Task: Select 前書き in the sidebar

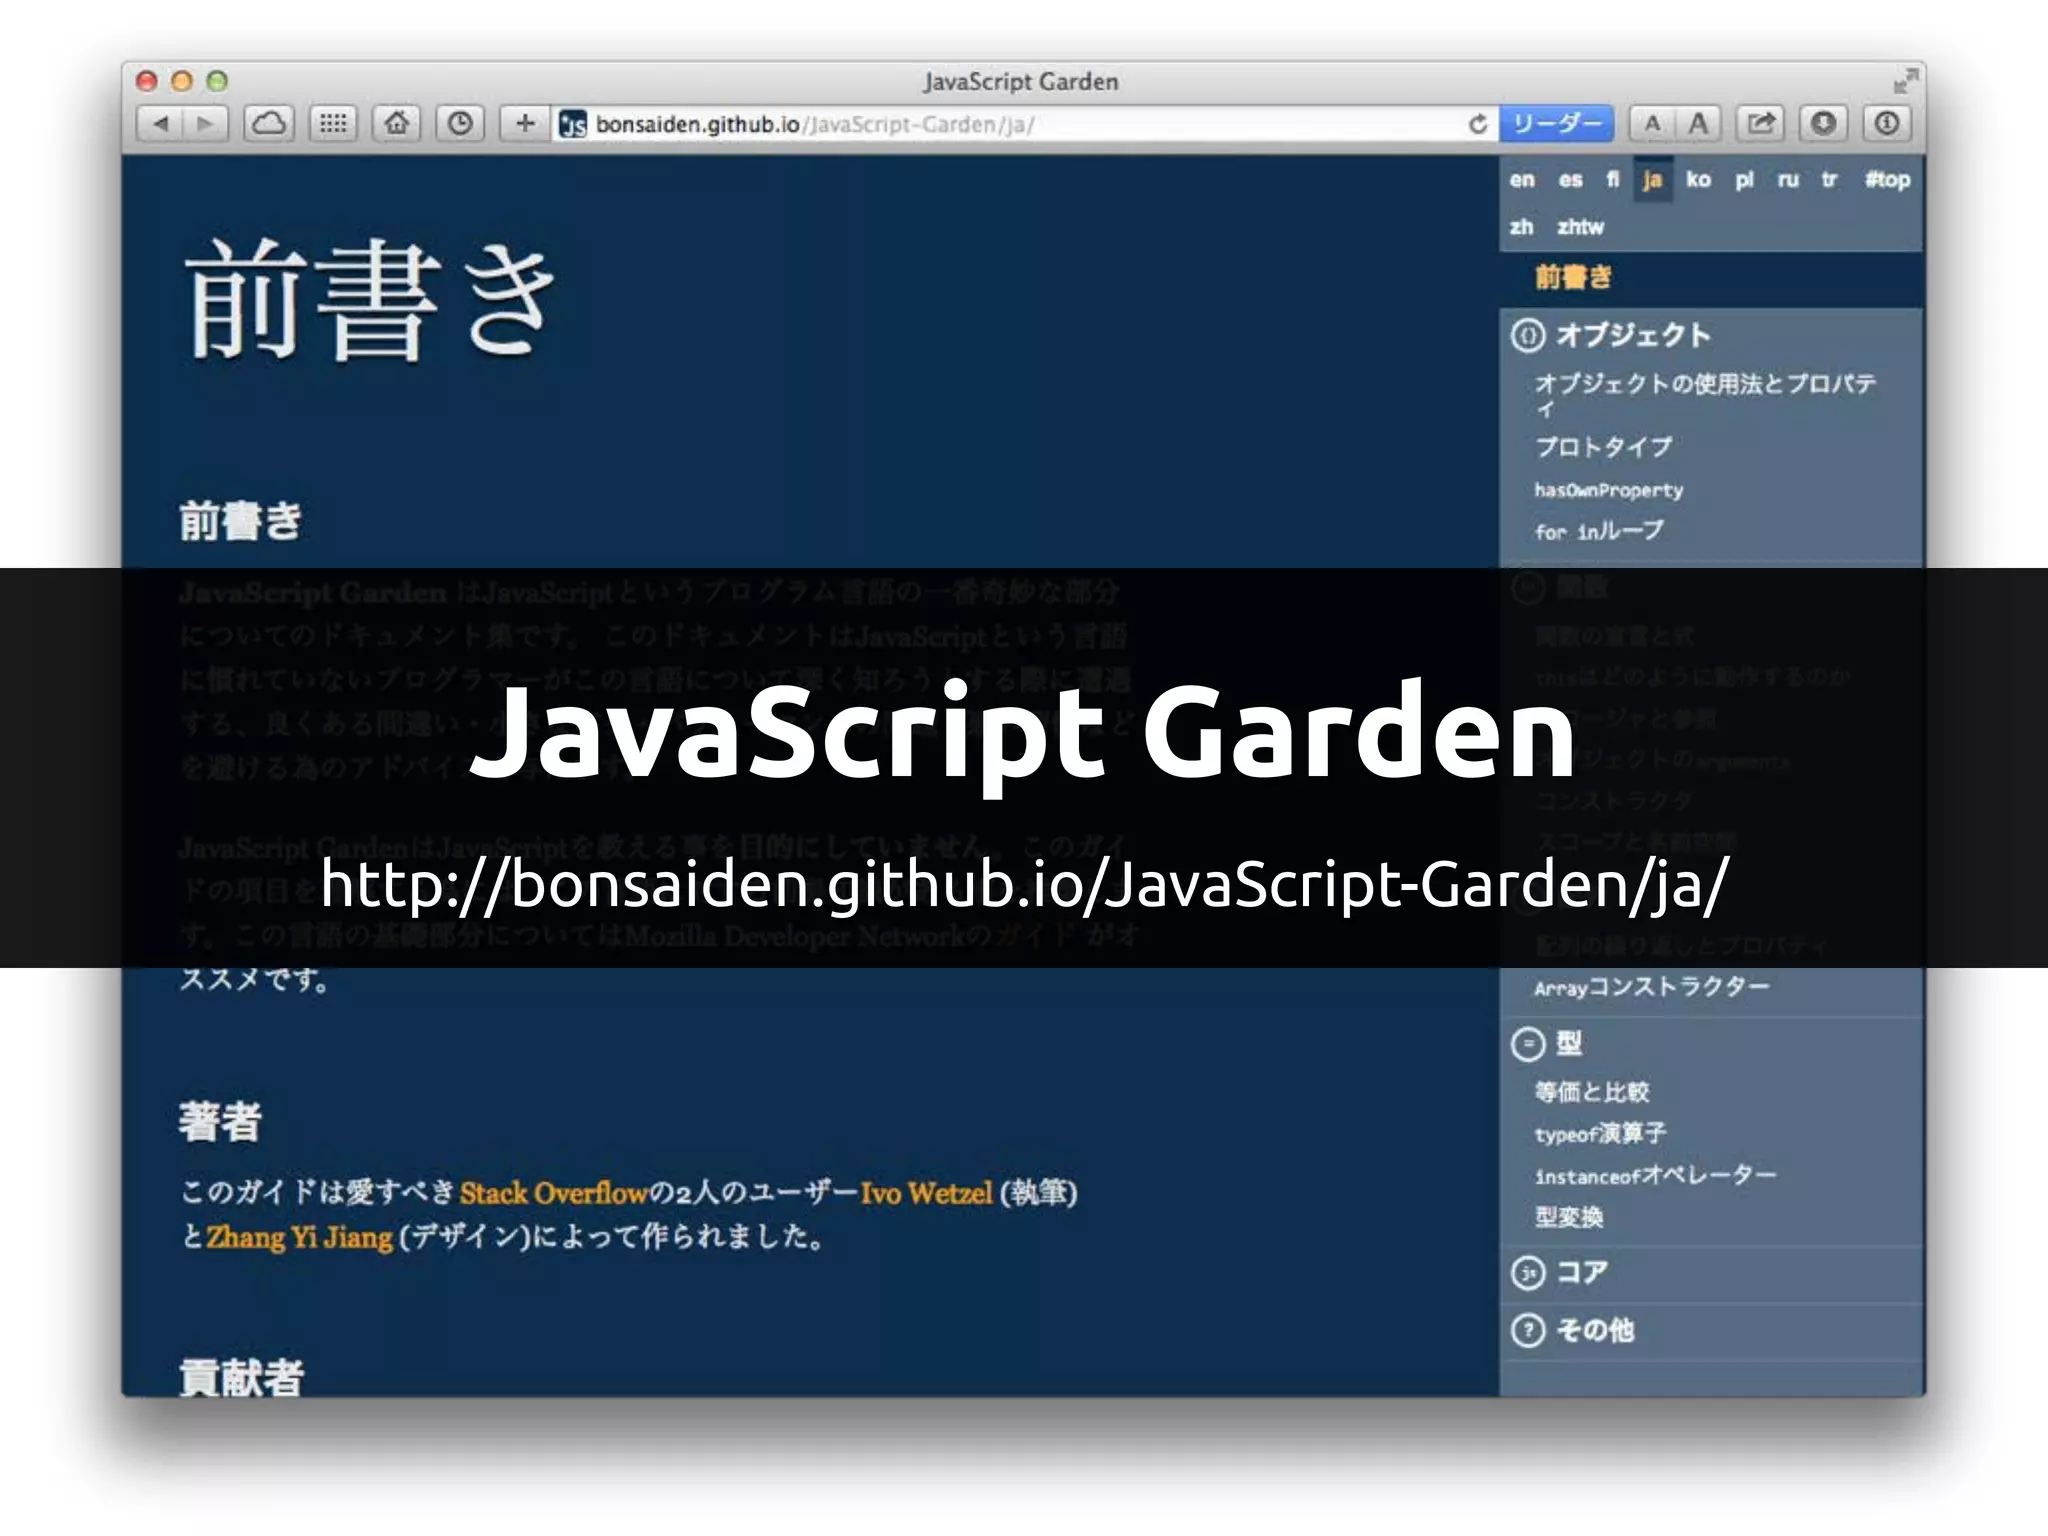Action: tap(1573, 278)
